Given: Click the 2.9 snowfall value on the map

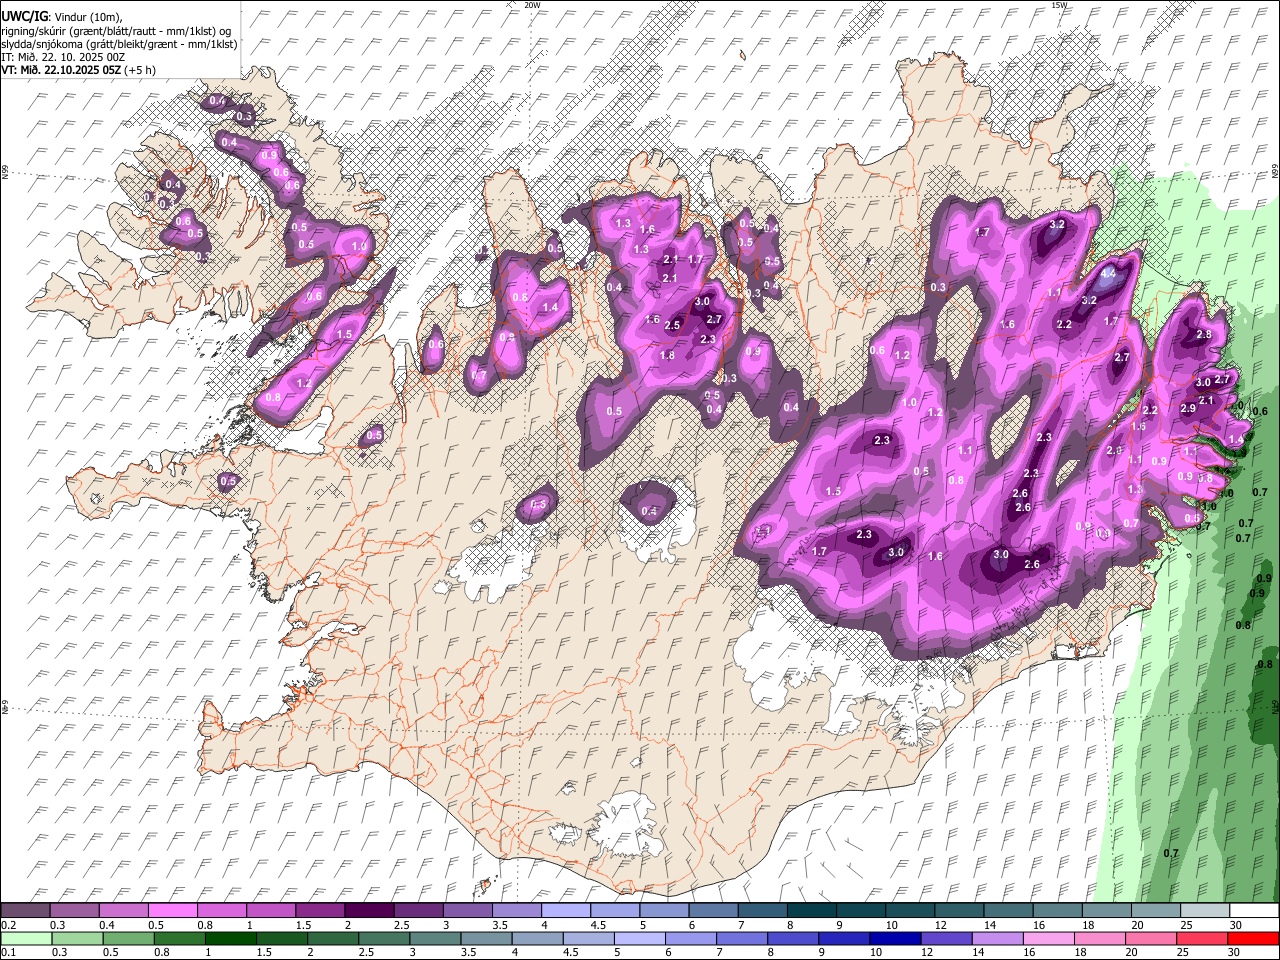Looking at the screenshot, I should [x=1188, y=408].
